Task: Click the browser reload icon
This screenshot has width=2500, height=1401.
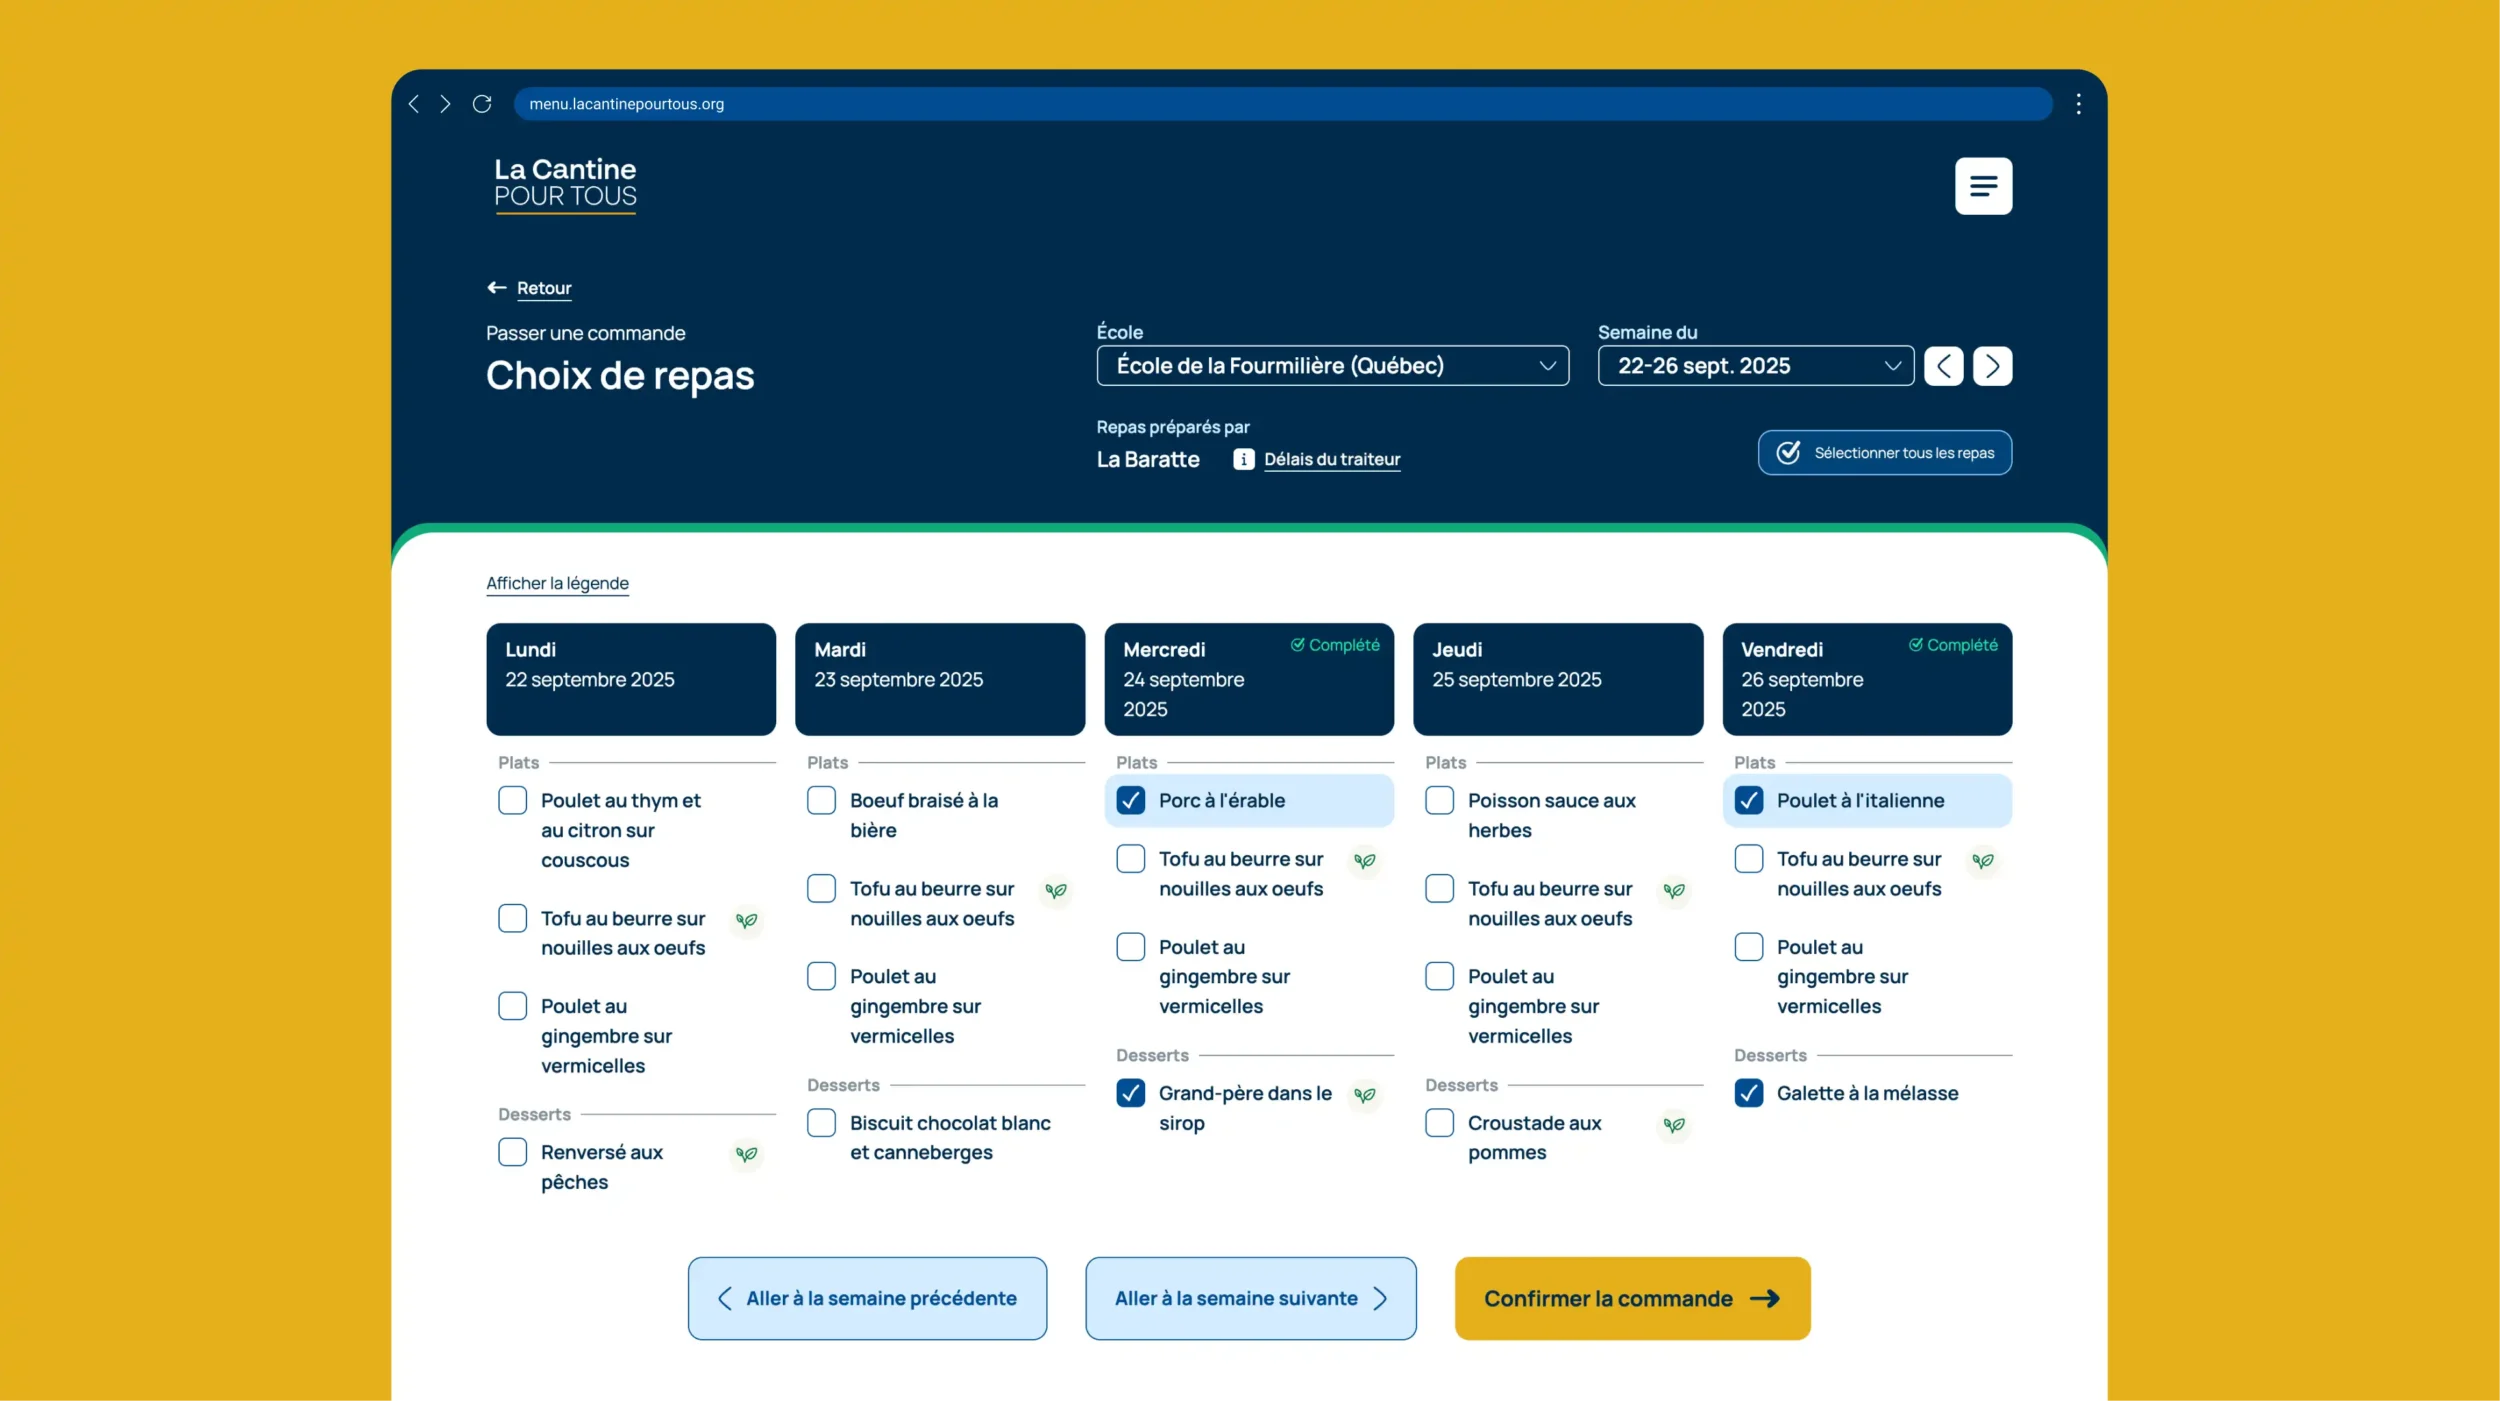Action: click(482, 104)
